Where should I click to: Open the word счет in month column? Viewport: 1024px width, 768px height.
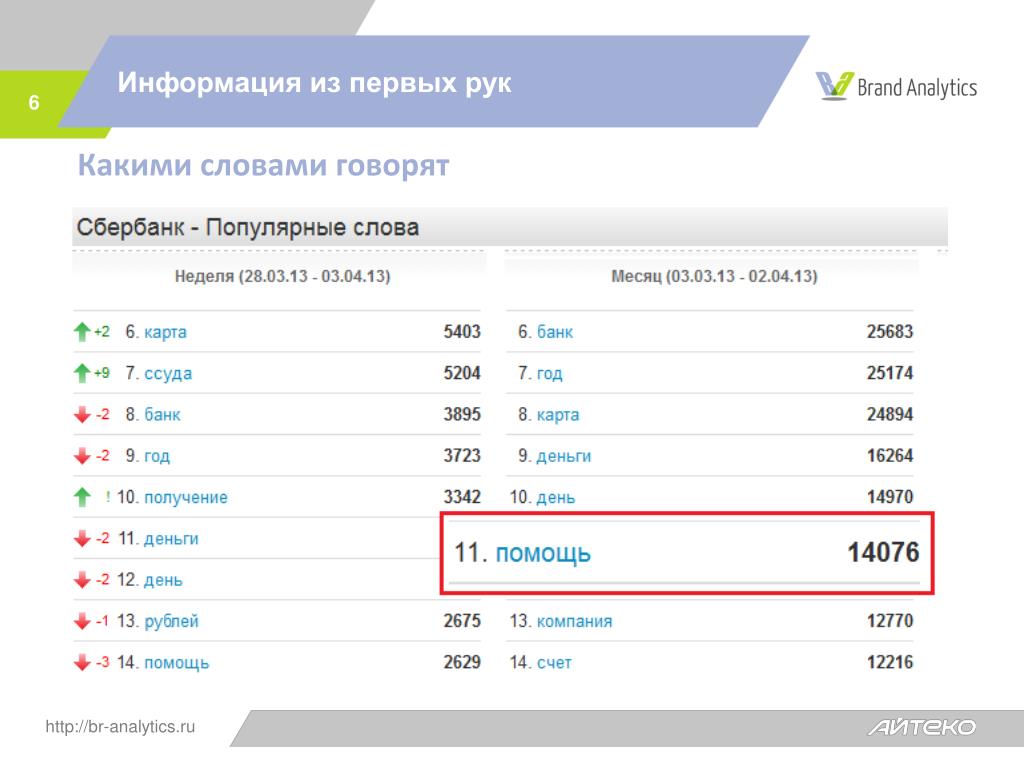click(x=554, y=663)
